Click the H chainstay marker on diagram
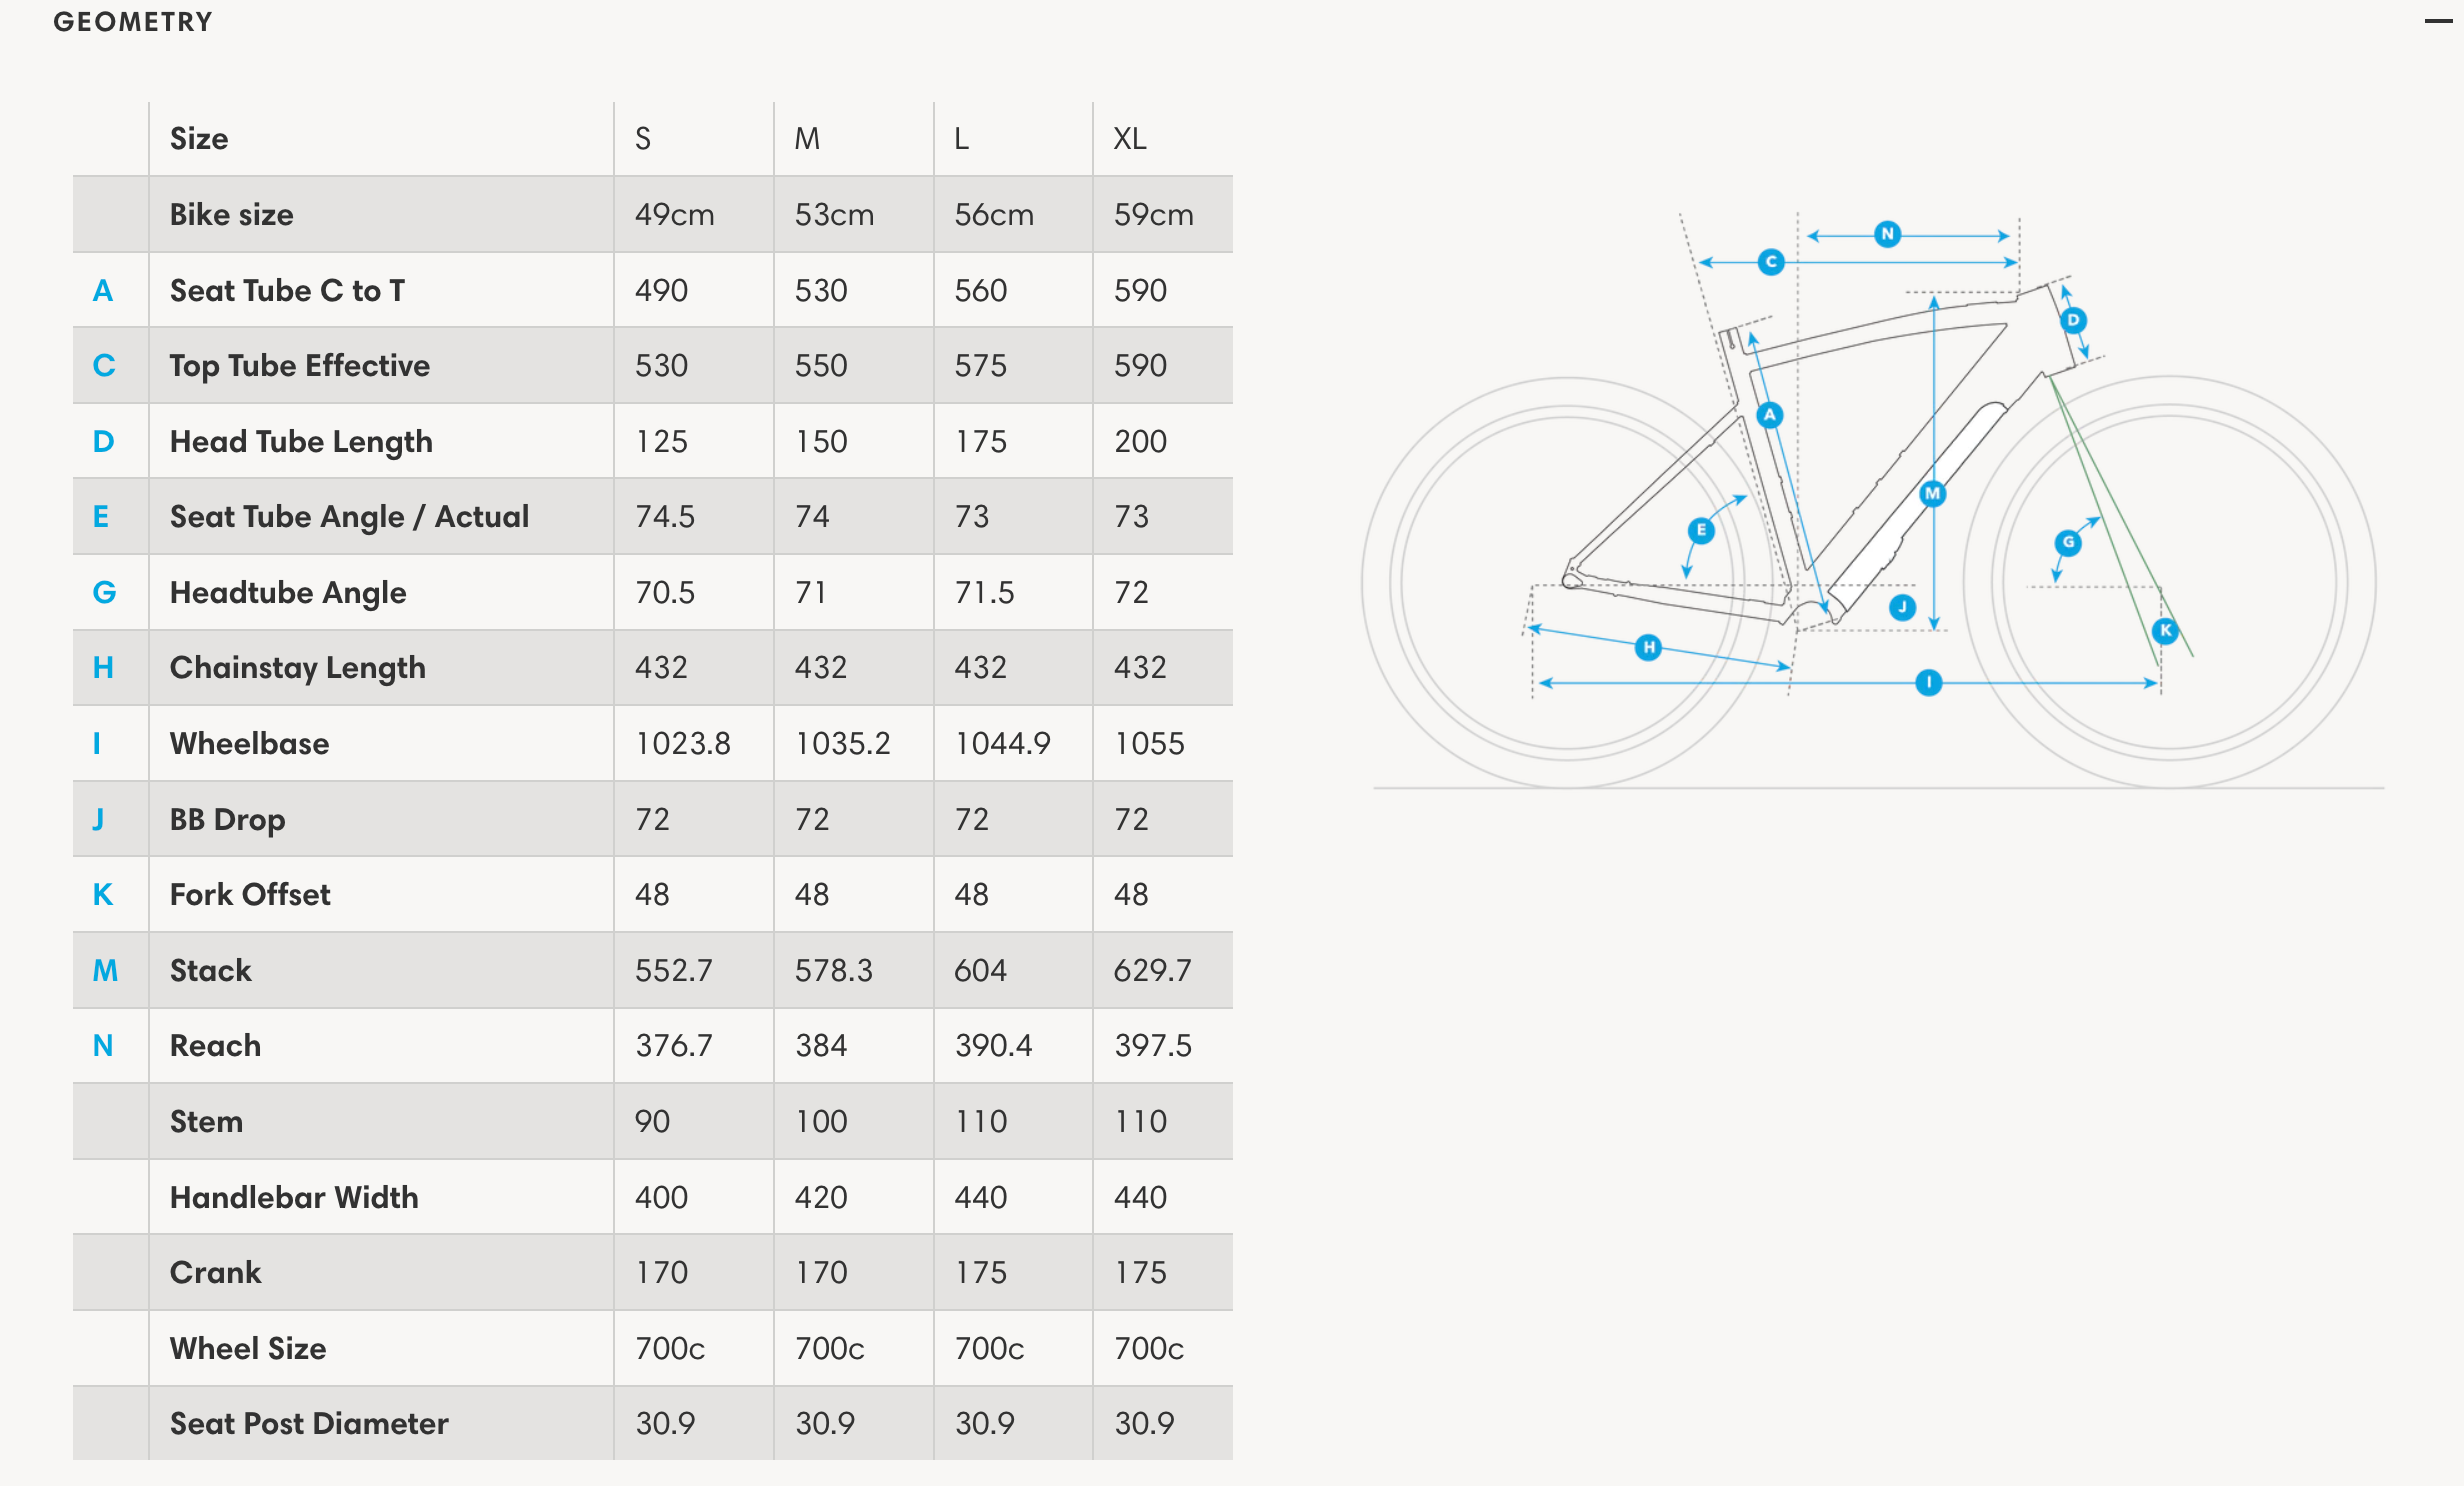 coord(1648,648)
